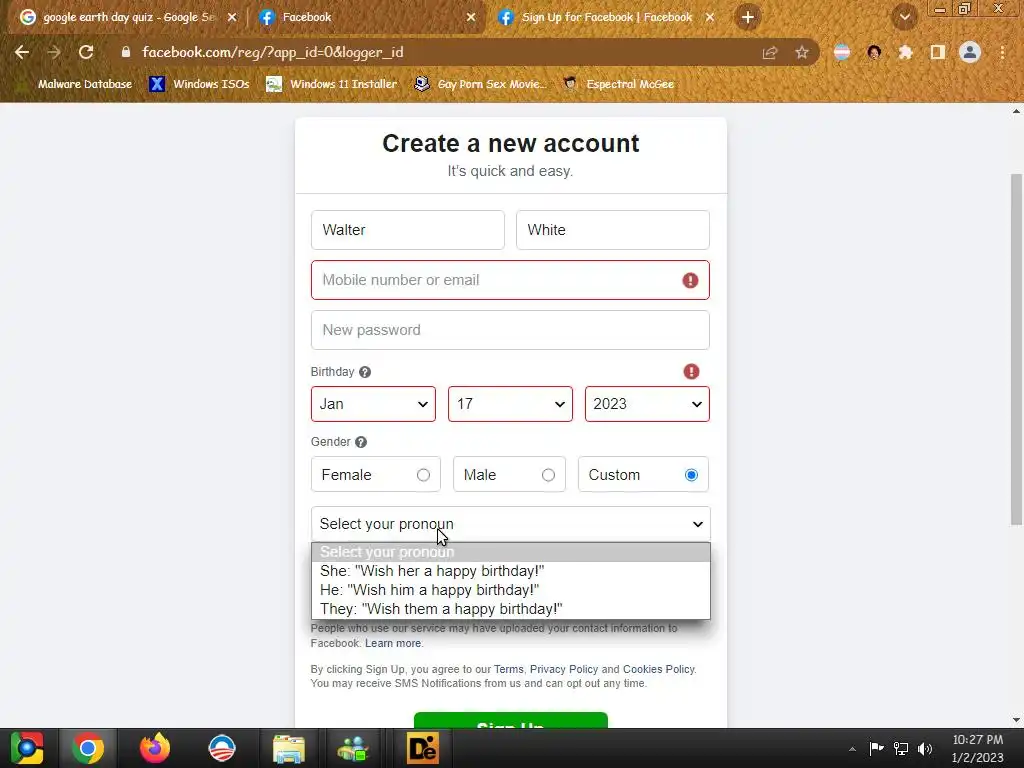Go back using the browser back arrow
This screenshot has width=1024, height=768.
tap(22, 52)
